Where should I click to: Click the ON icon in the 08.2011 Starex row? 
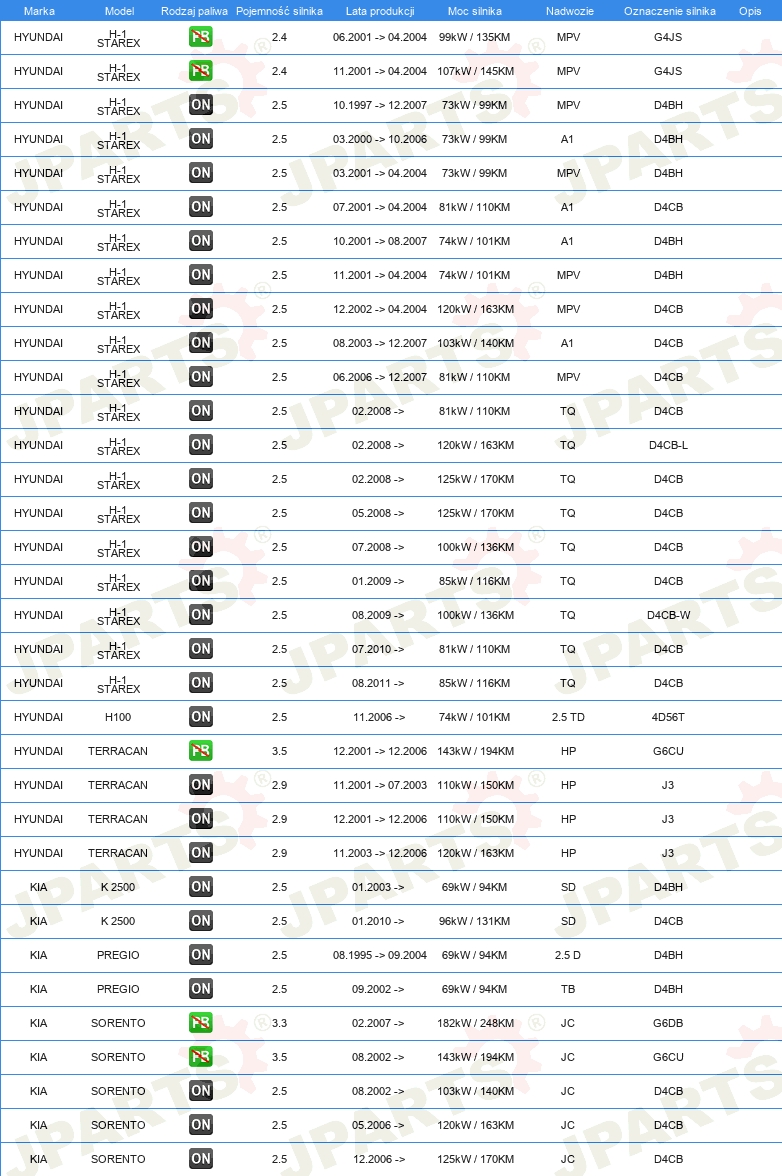200,682
